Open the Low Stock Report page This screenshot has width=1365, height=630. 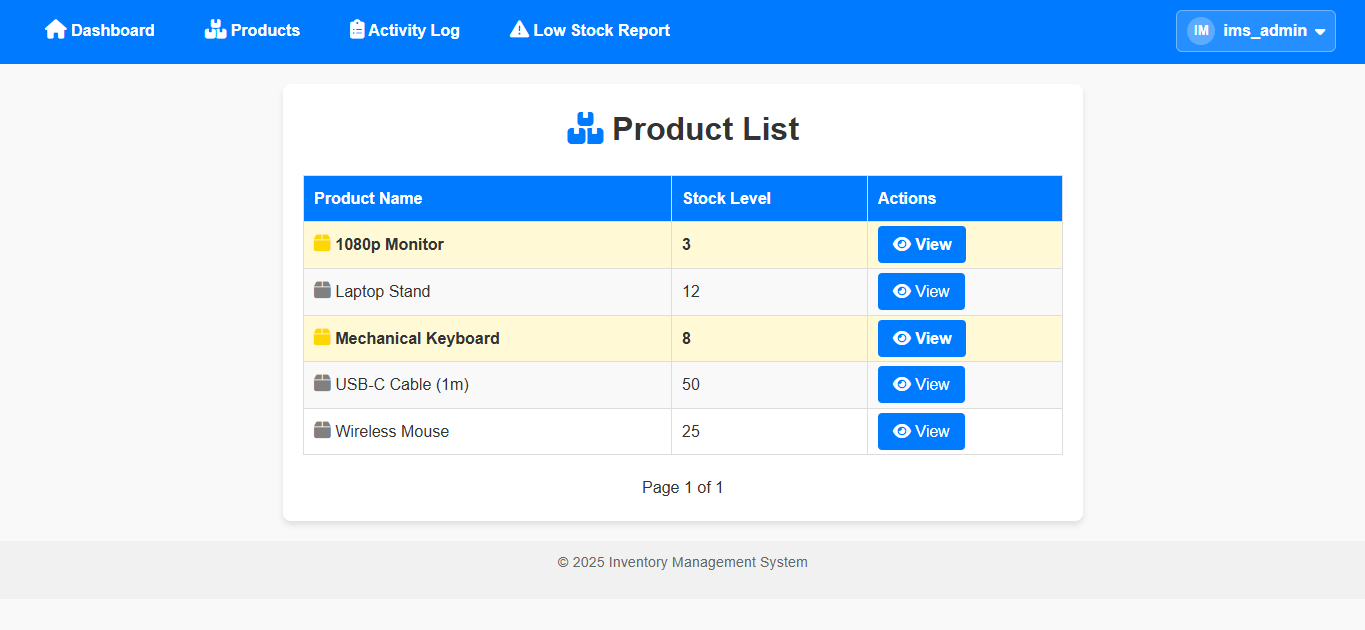pos(601,31)
